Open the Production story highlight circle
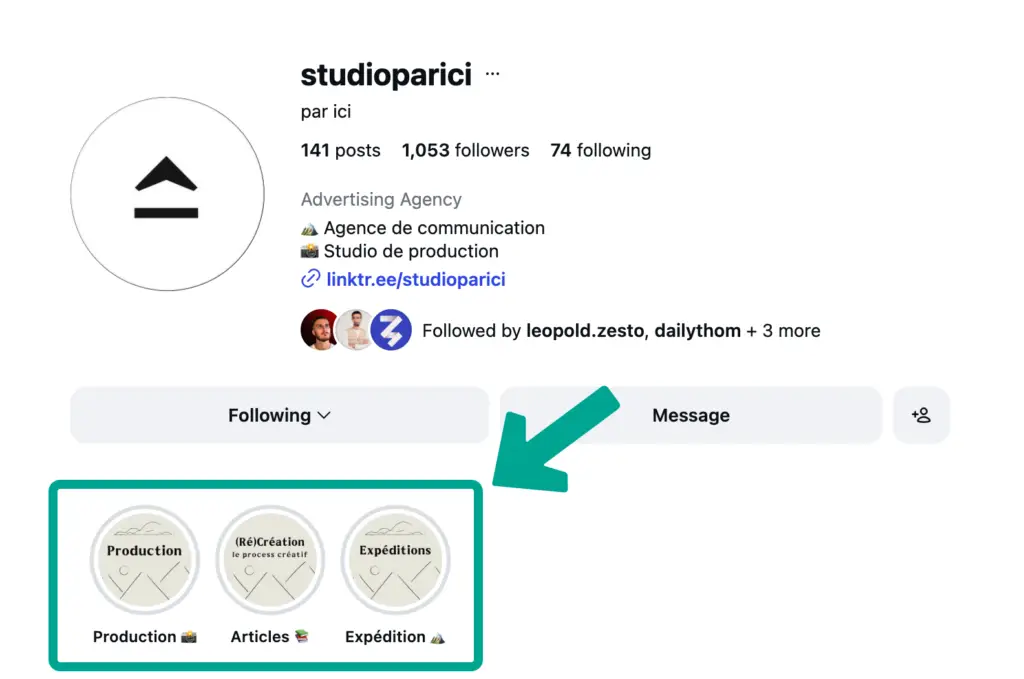This screenshot has height=679, width=1024. (x=144, y=560)
